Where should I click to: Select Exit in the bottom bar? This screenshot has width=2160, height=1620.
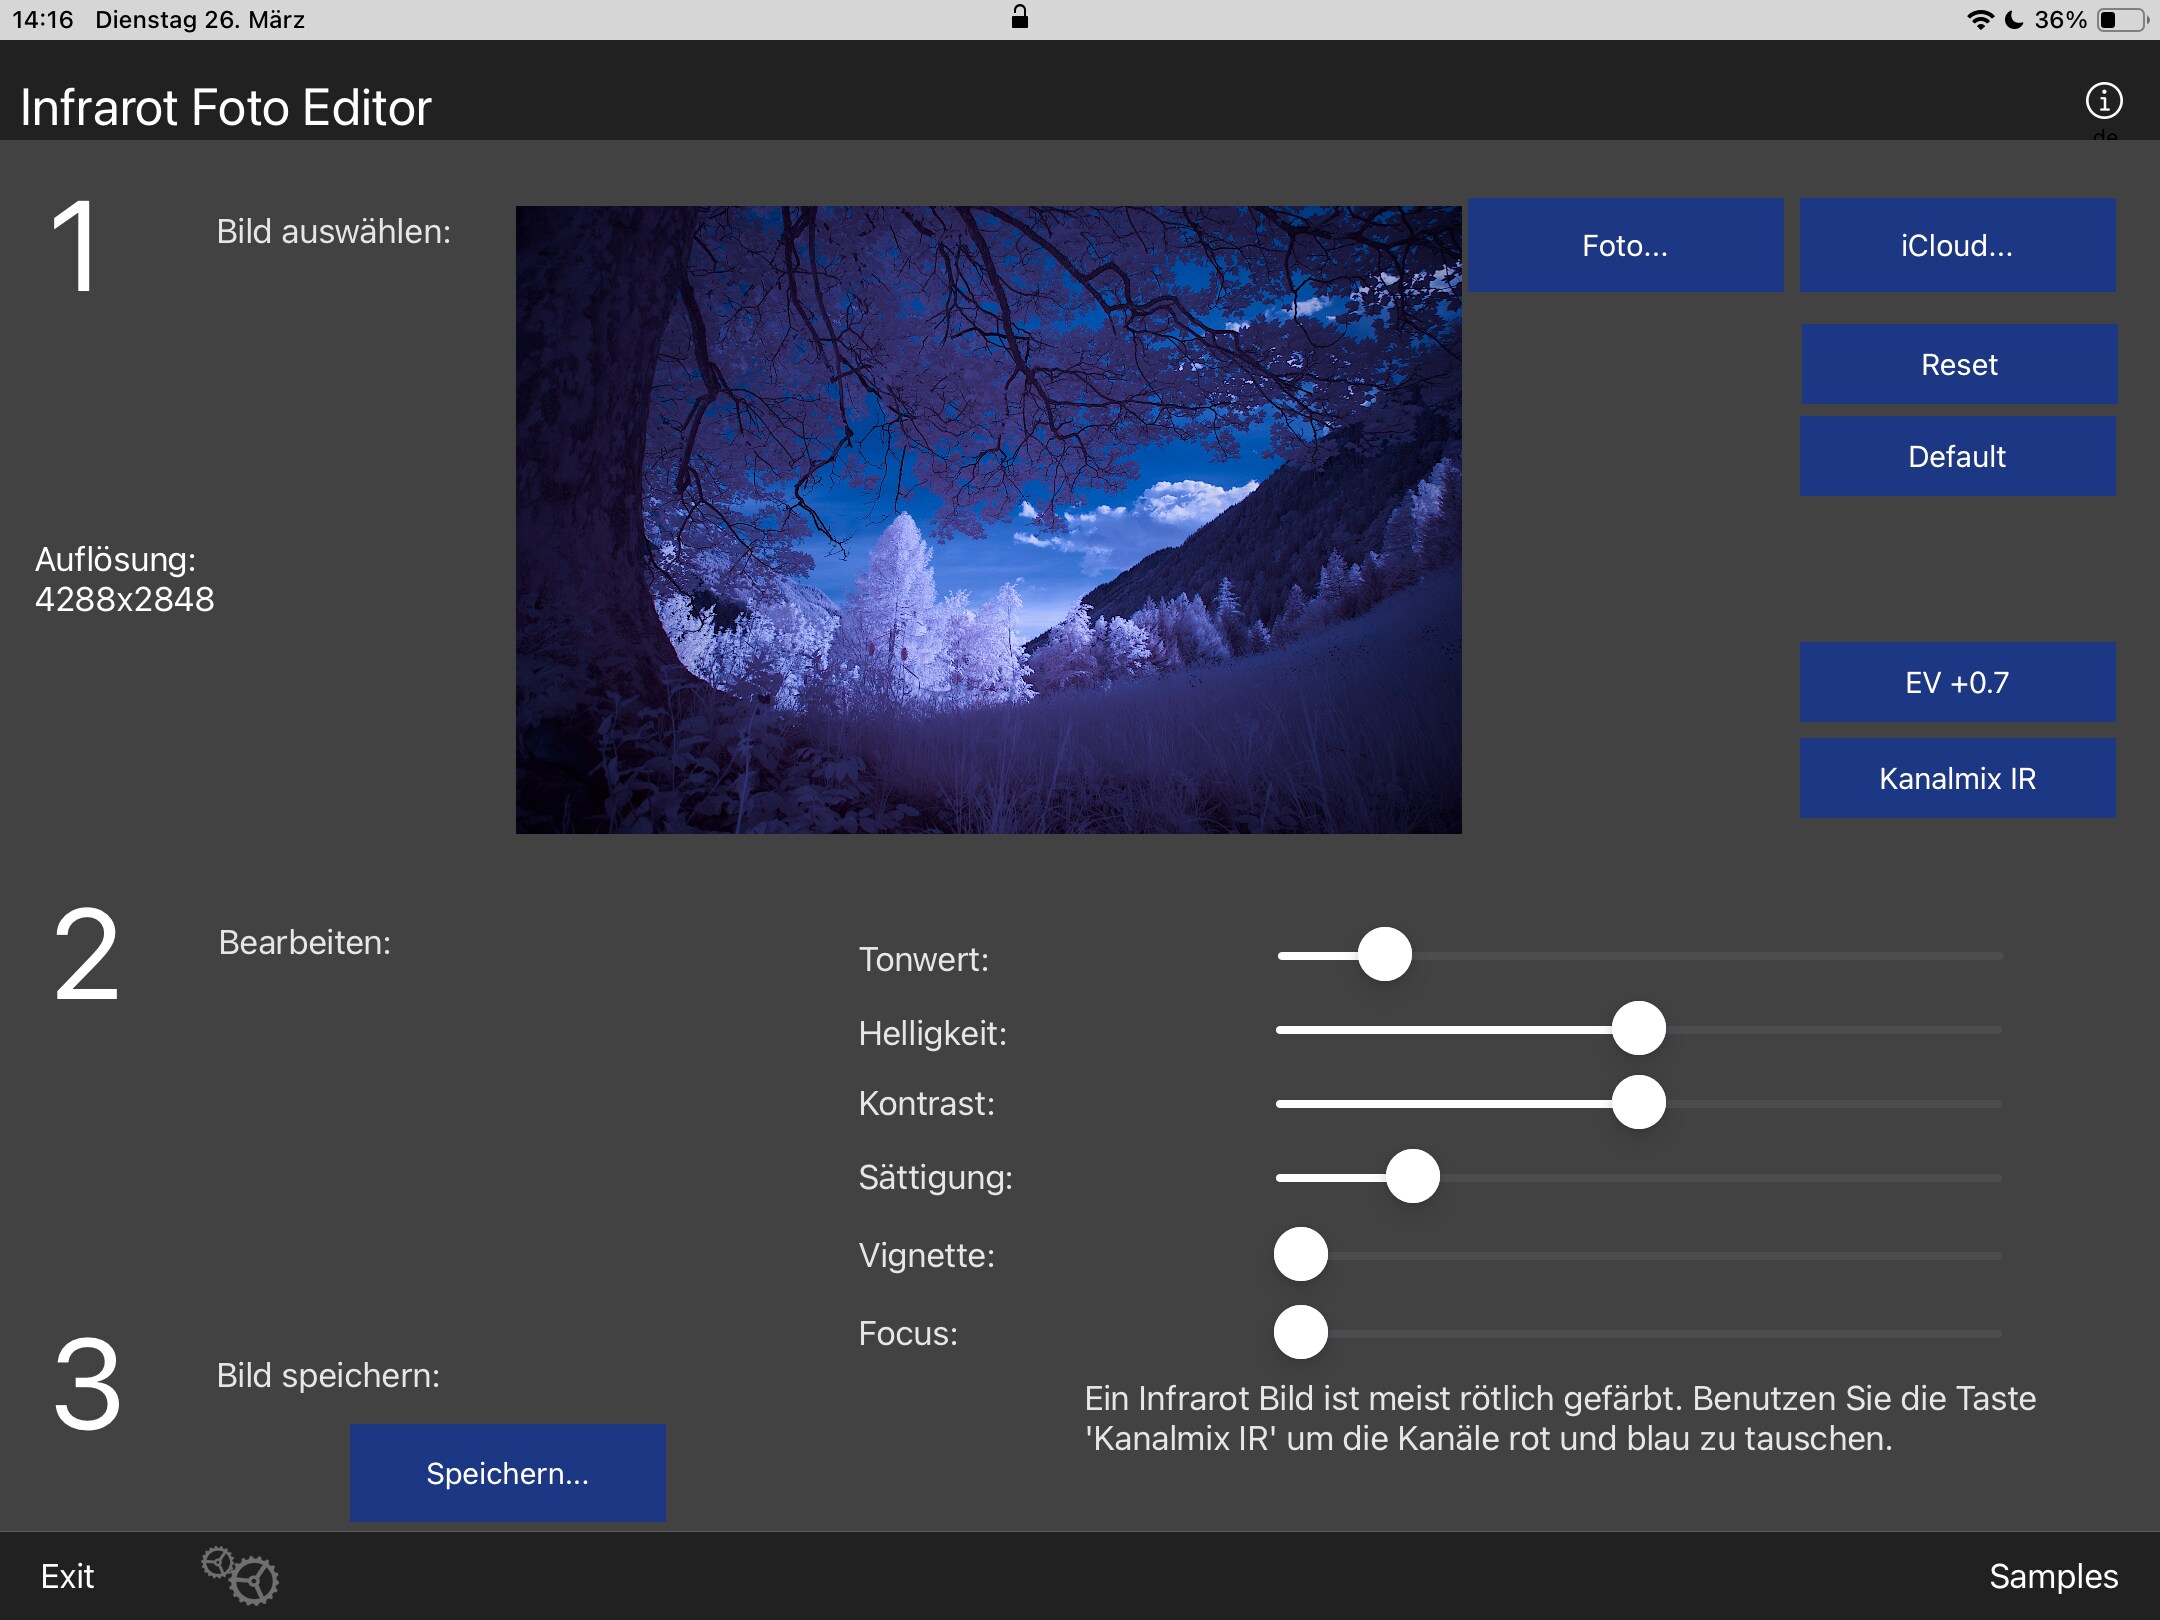click(67, 1576)
